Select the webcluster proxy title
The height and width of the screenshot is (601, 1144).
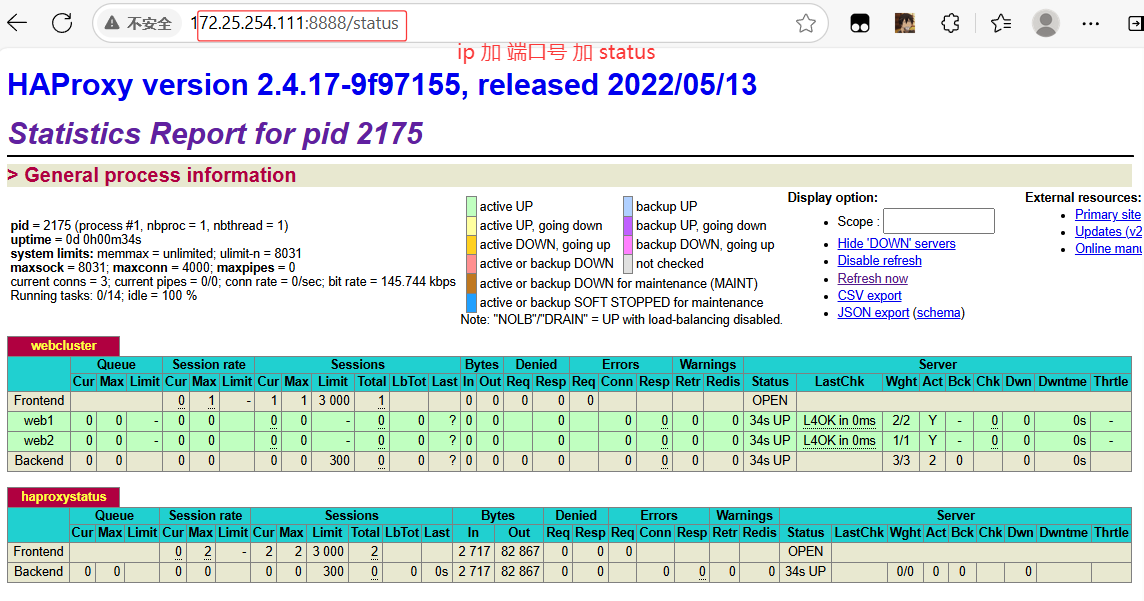(x=63, y=346)
